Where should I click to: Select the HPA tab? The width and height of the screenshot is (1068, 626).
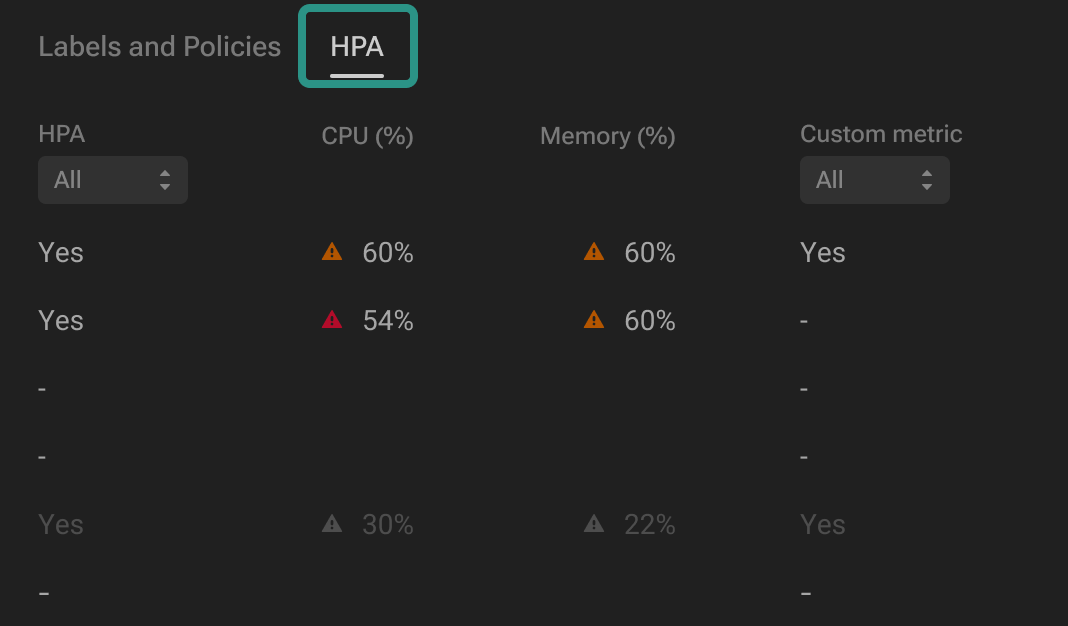[357, 47]
